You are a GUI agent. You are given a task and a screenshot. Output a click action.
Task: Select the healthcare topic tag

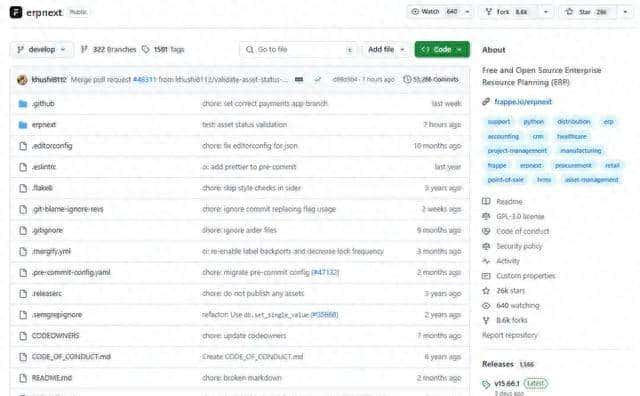571,136
